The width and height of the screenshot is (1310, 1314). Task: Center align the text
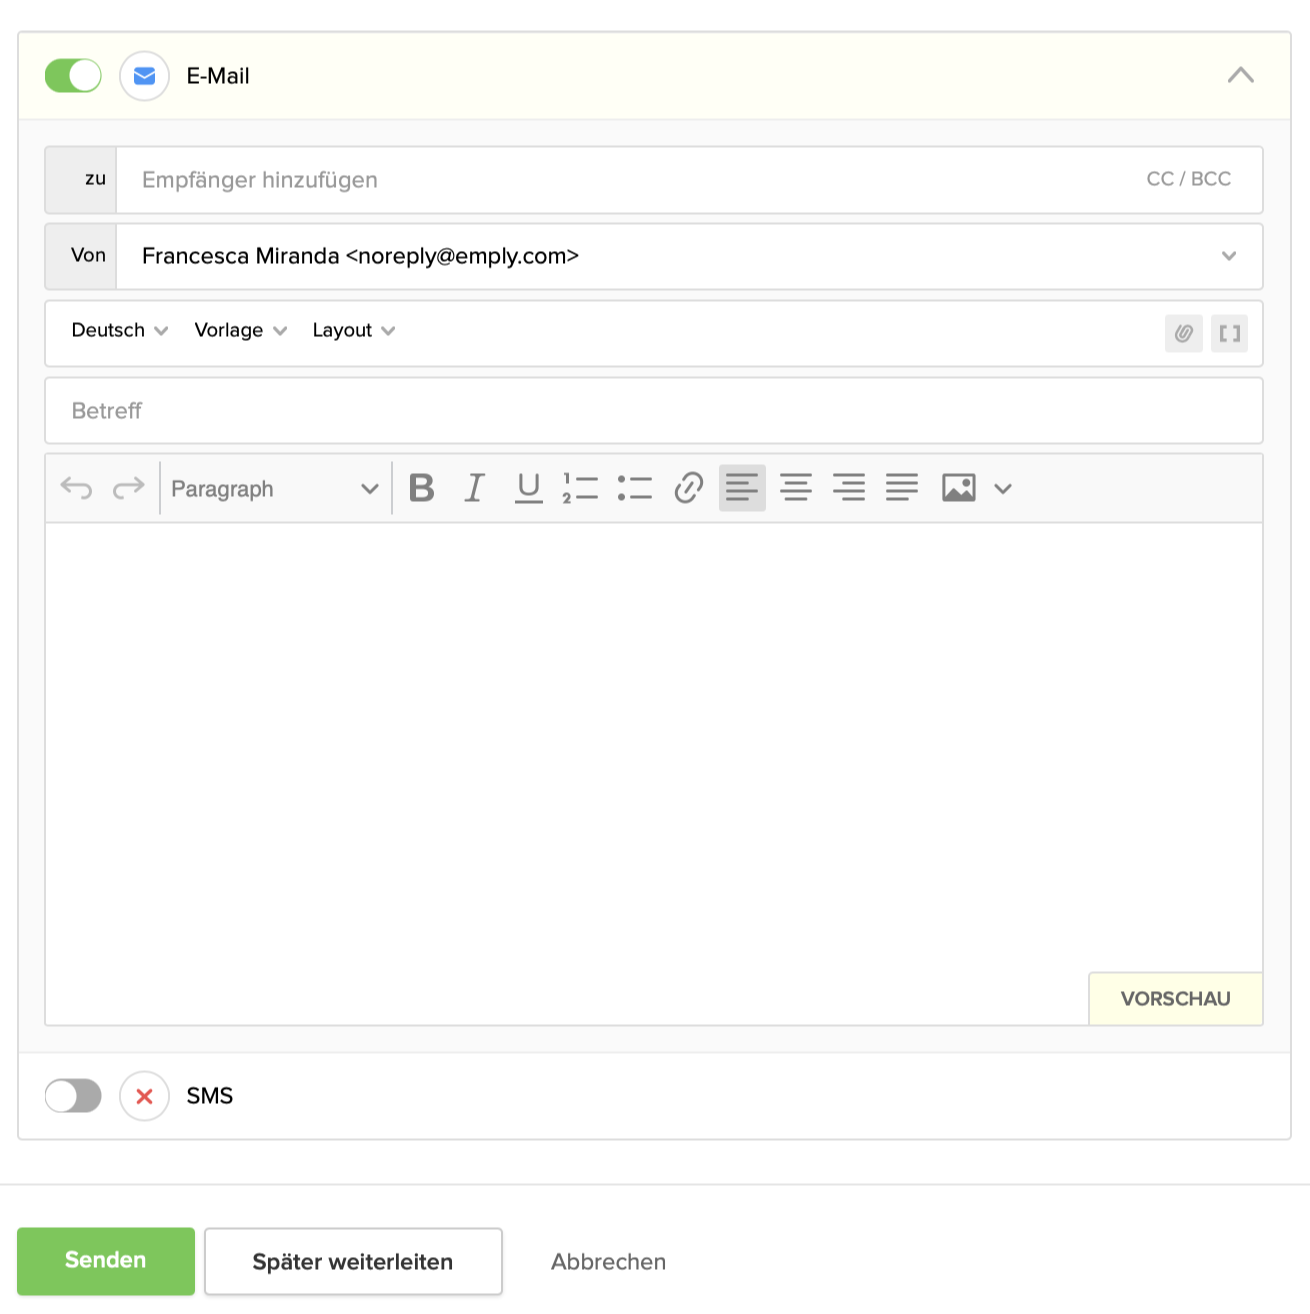point(795,488)
